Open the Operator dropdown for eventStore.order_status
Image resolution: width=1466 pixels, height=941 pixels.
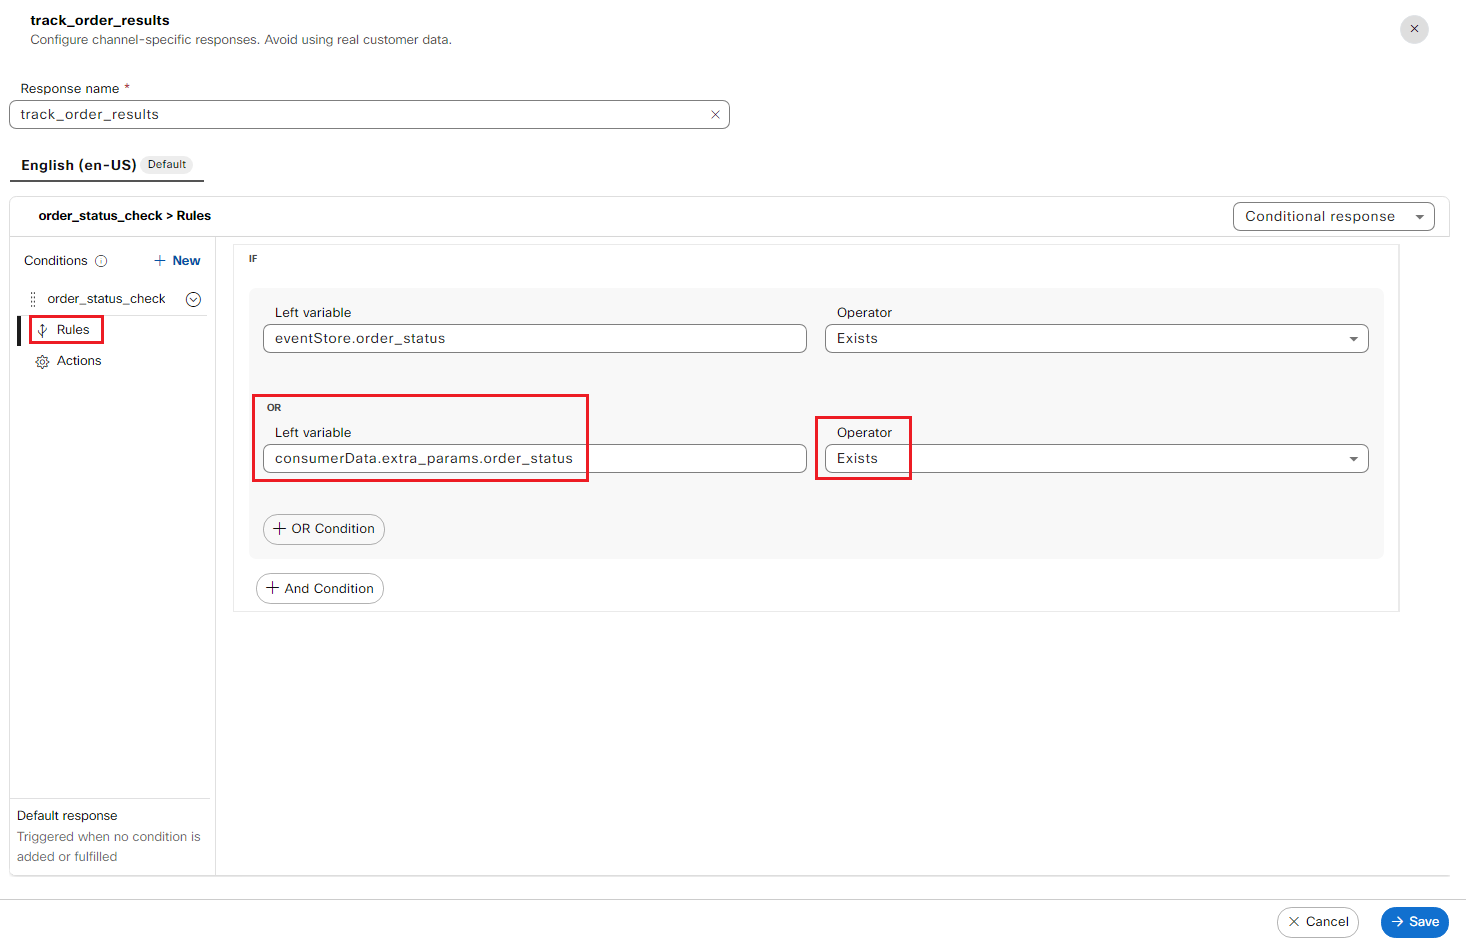(1096, 339)
